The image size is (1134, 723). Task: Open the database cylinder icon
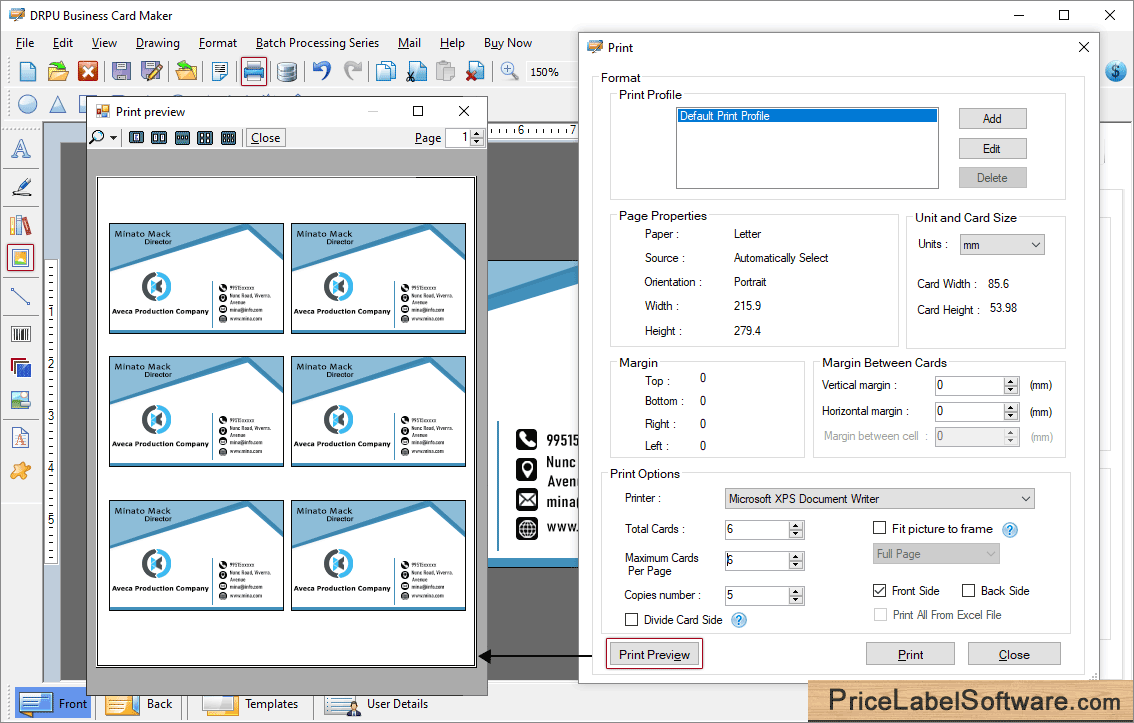(x=287, y=72)
